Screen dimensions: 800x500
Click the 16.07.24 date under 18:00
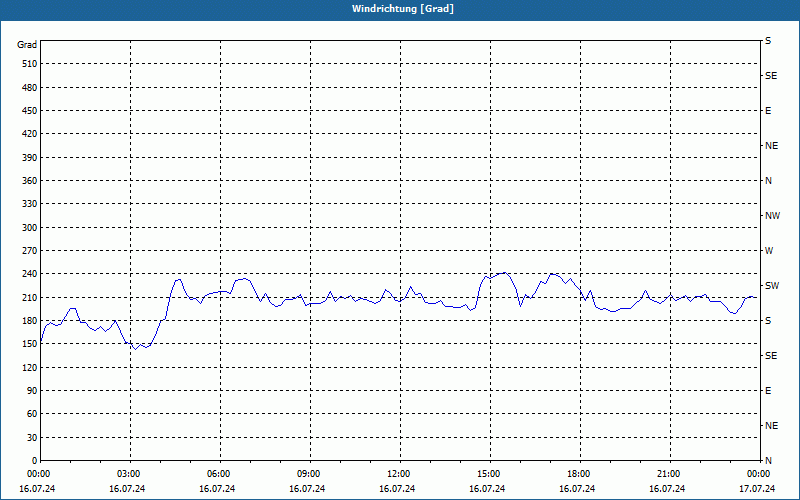[x=577, y=489]
